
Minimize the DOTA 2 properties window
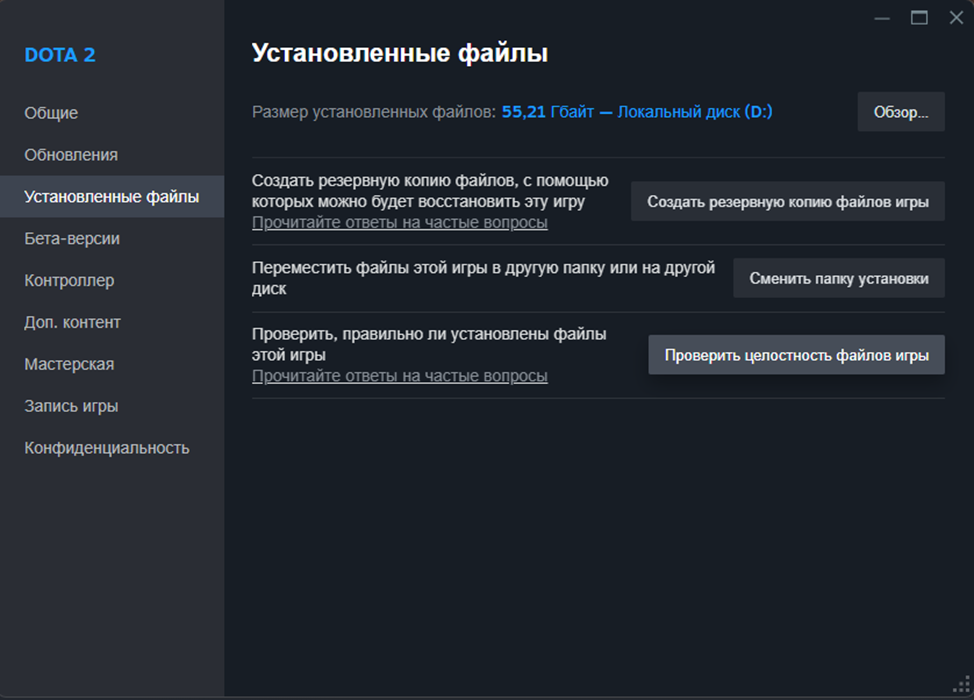(x=881, y=18)
